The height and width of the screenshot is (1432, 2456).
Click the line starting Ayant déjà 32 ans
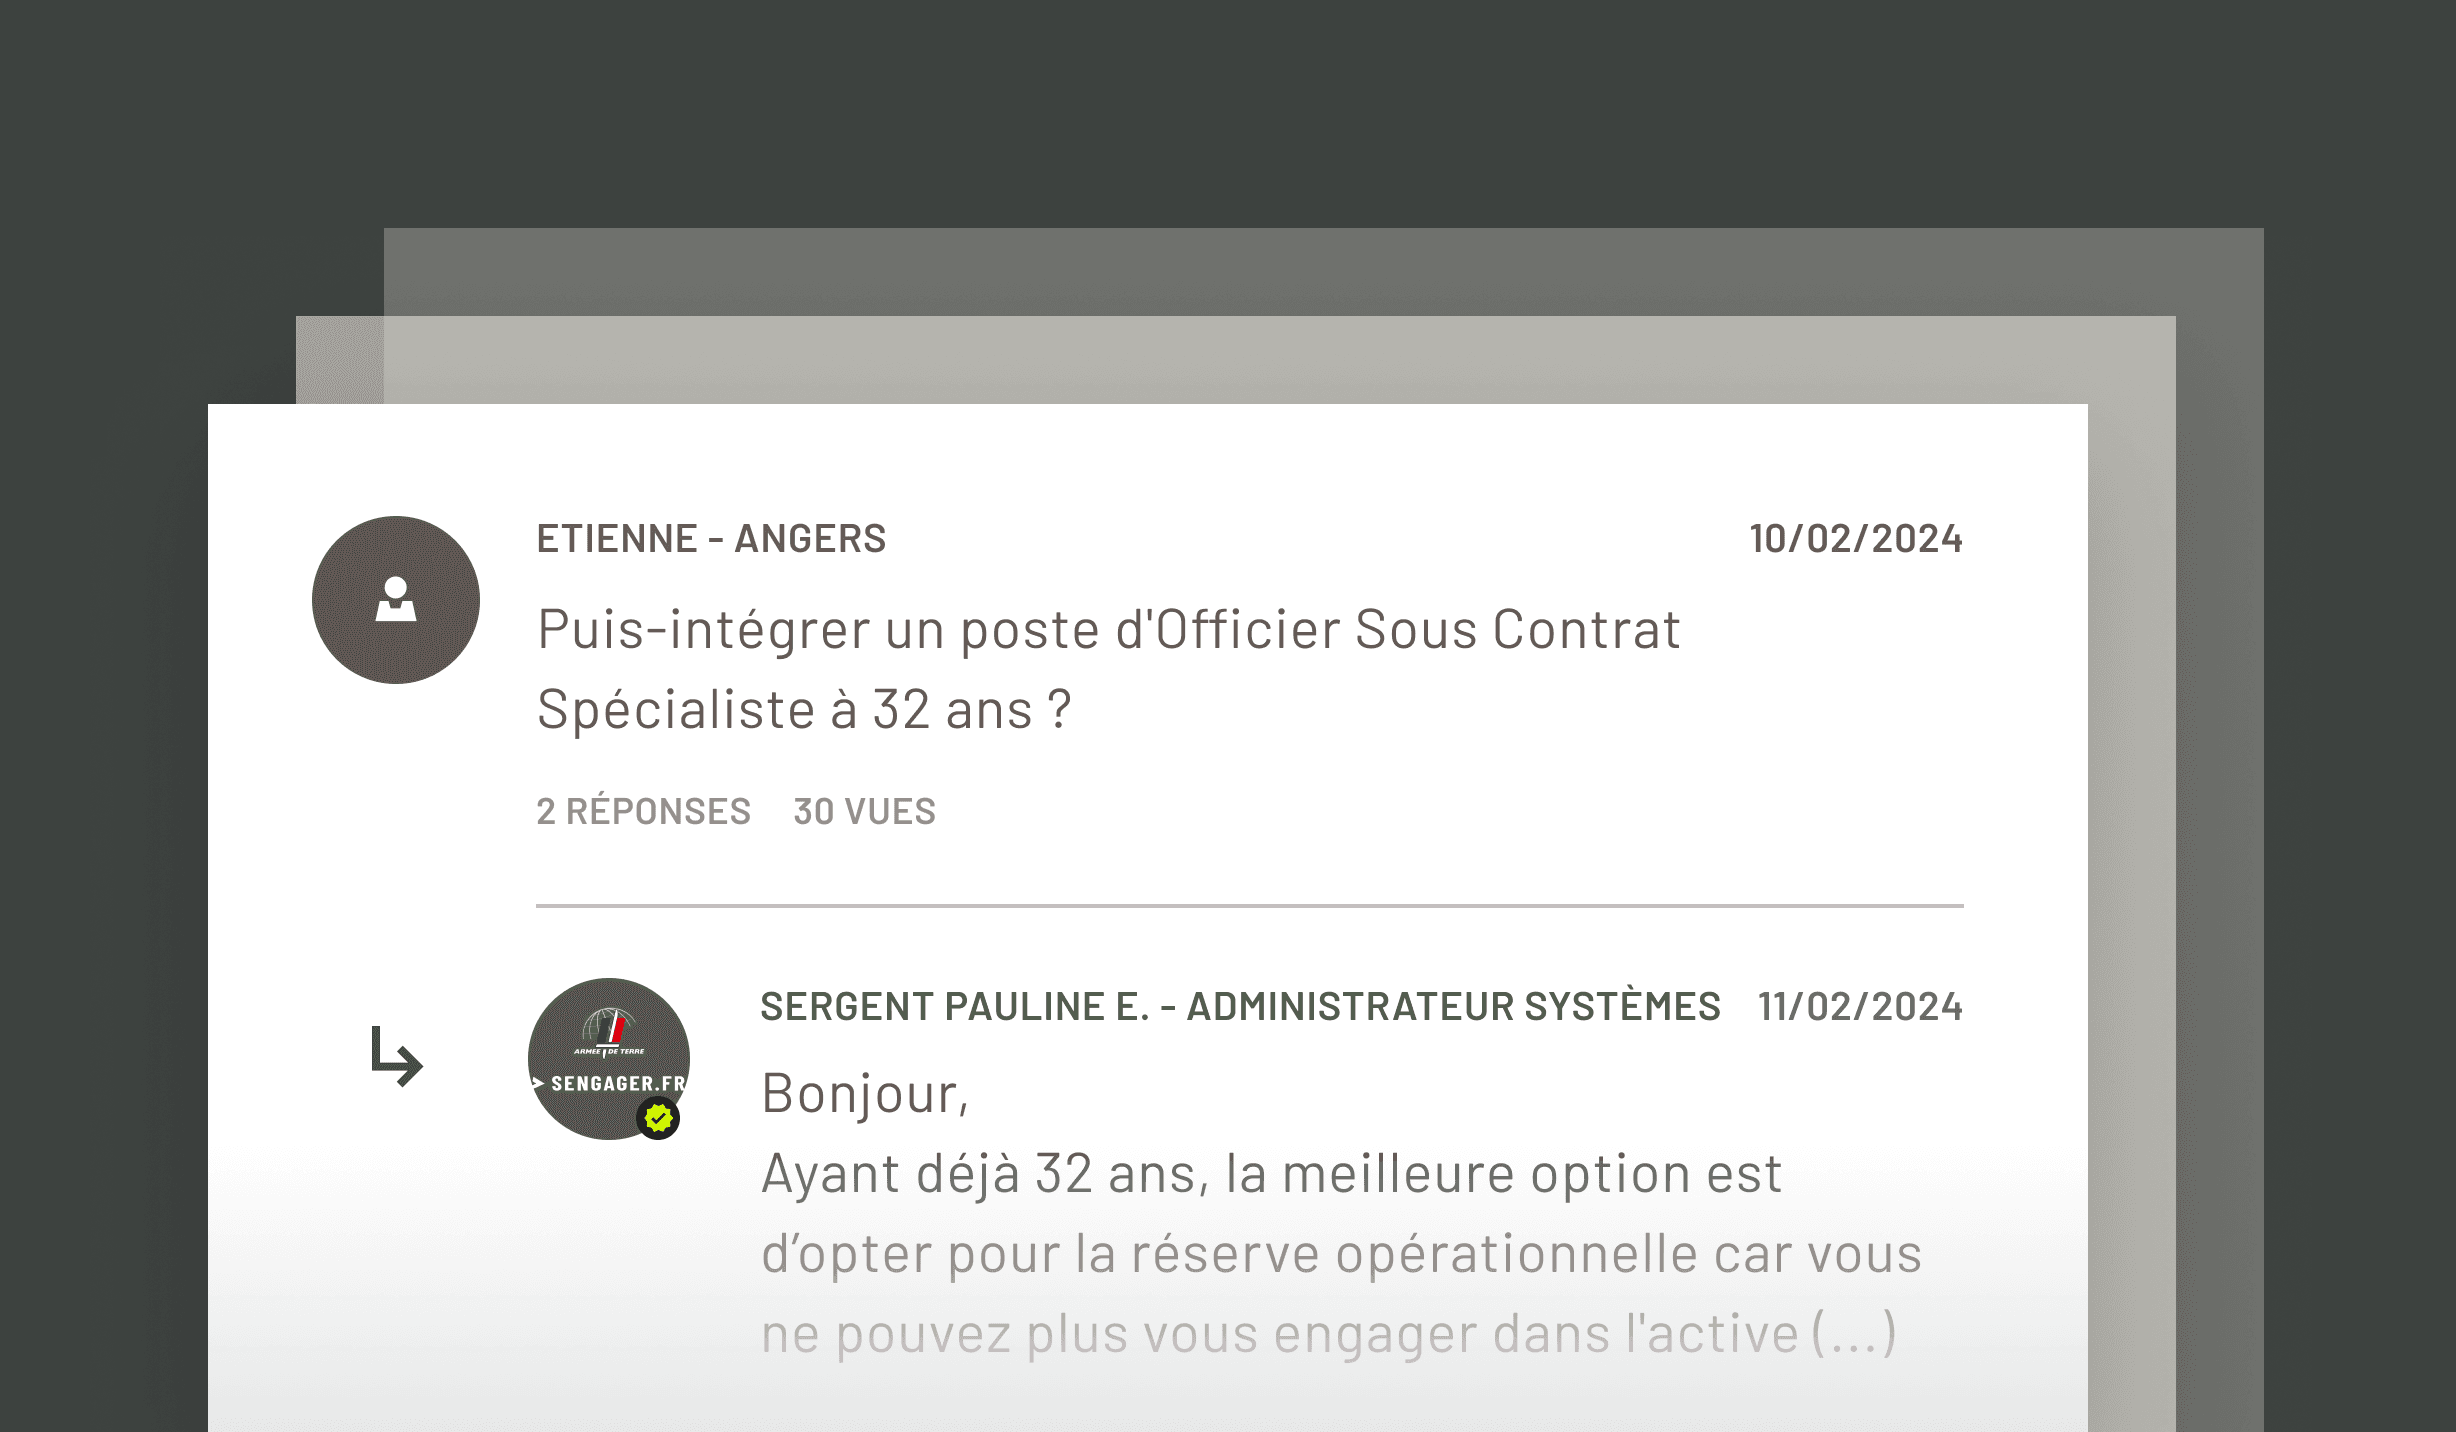click(1271, 1174)
